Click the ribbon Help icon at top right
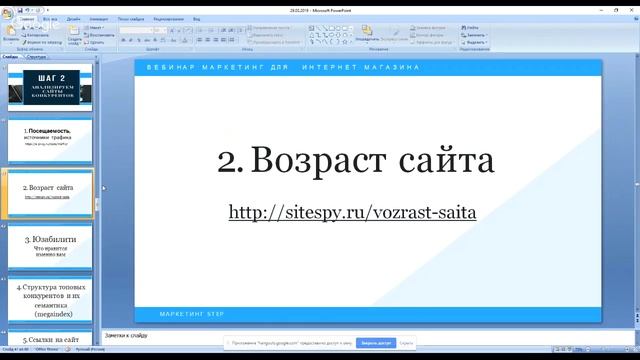640x360 pixels. [636, 19]
